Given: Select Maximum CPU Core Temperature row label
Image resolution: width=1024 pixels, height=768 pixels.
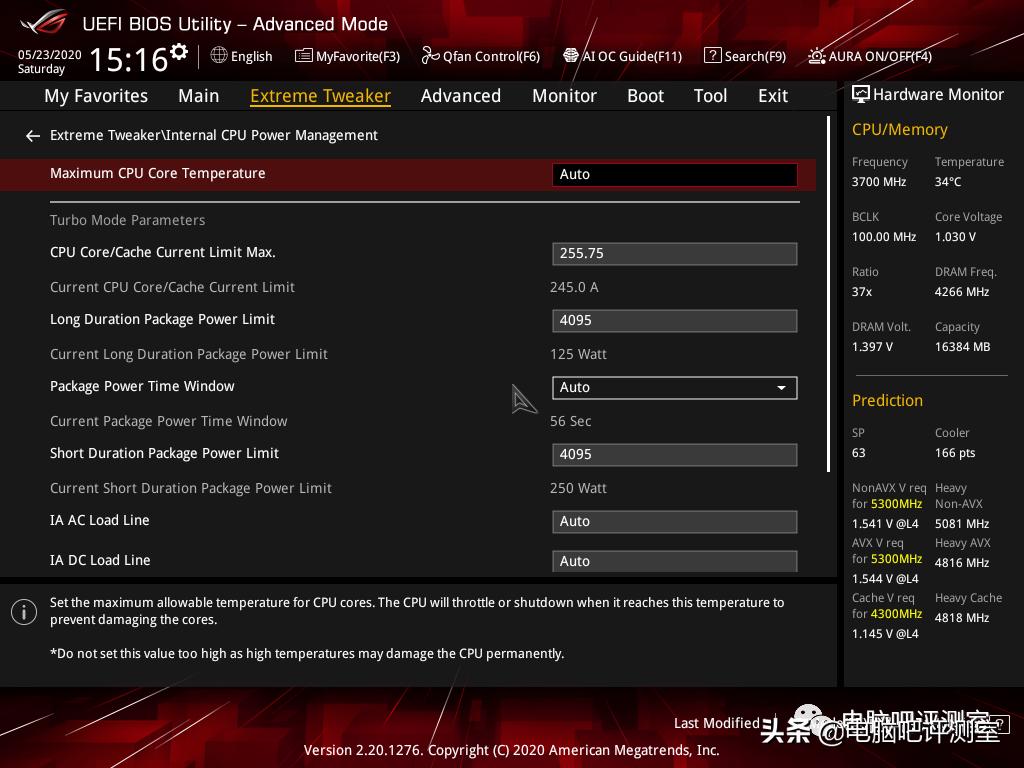Looking at the screenshot, I should [157, 174].
